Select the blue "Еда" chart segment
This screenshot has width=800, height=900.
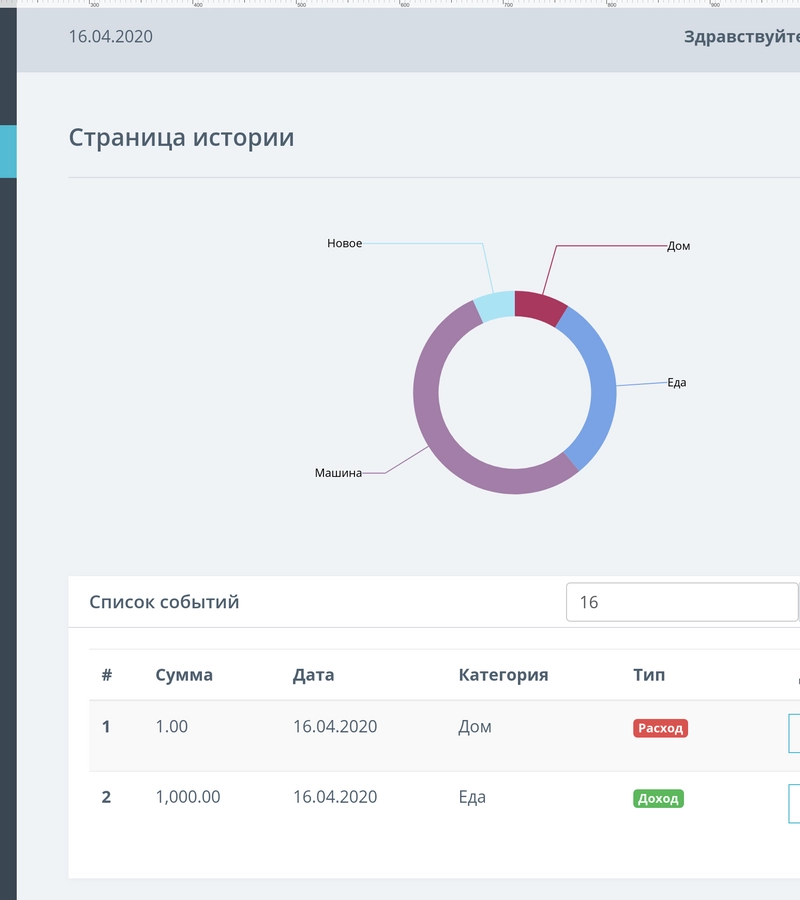click(598, 385)
